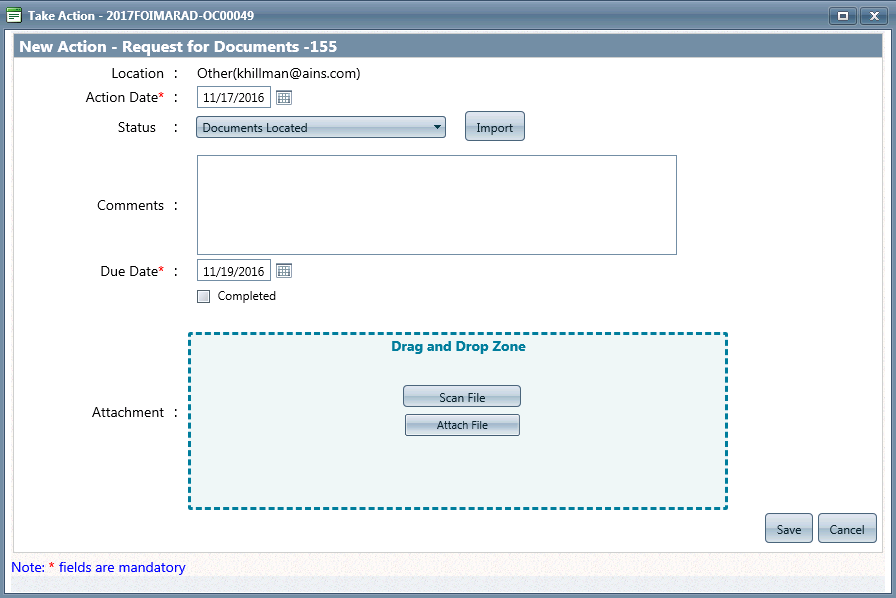Viewport: 896px width, 598px height.
Task: Click the Completed checkbox label text
Action: click(247, 296)
